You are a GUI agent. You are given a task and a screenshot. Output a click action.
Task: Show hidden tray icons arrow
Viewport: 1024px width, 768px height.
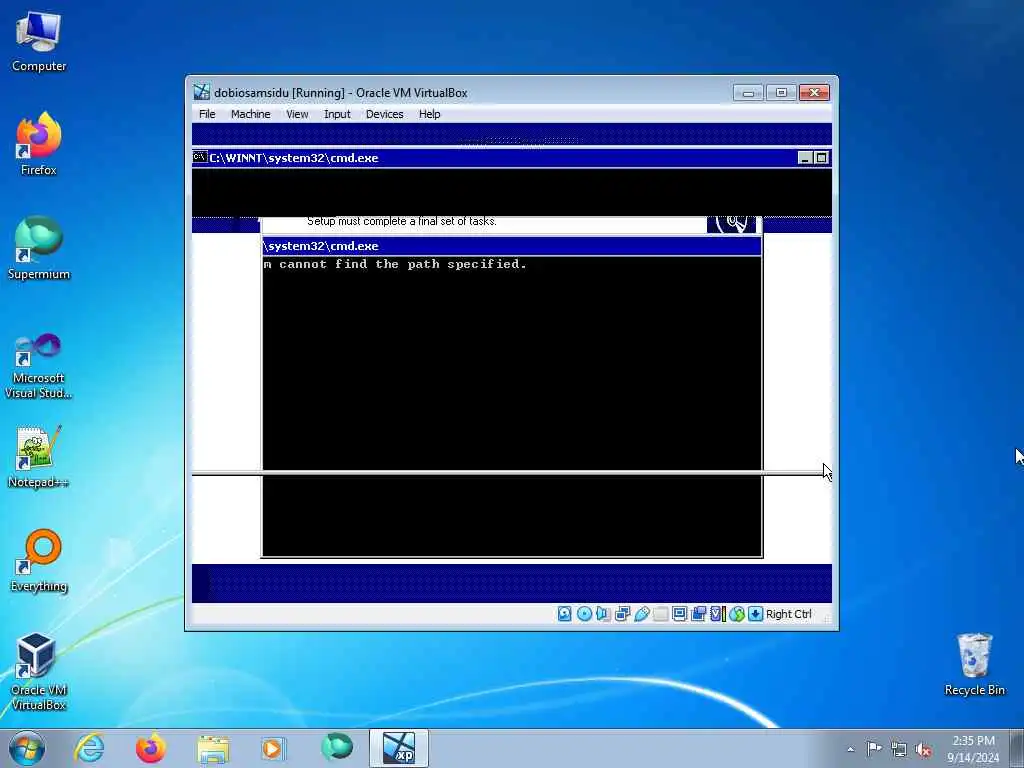[x=850, y=749]
